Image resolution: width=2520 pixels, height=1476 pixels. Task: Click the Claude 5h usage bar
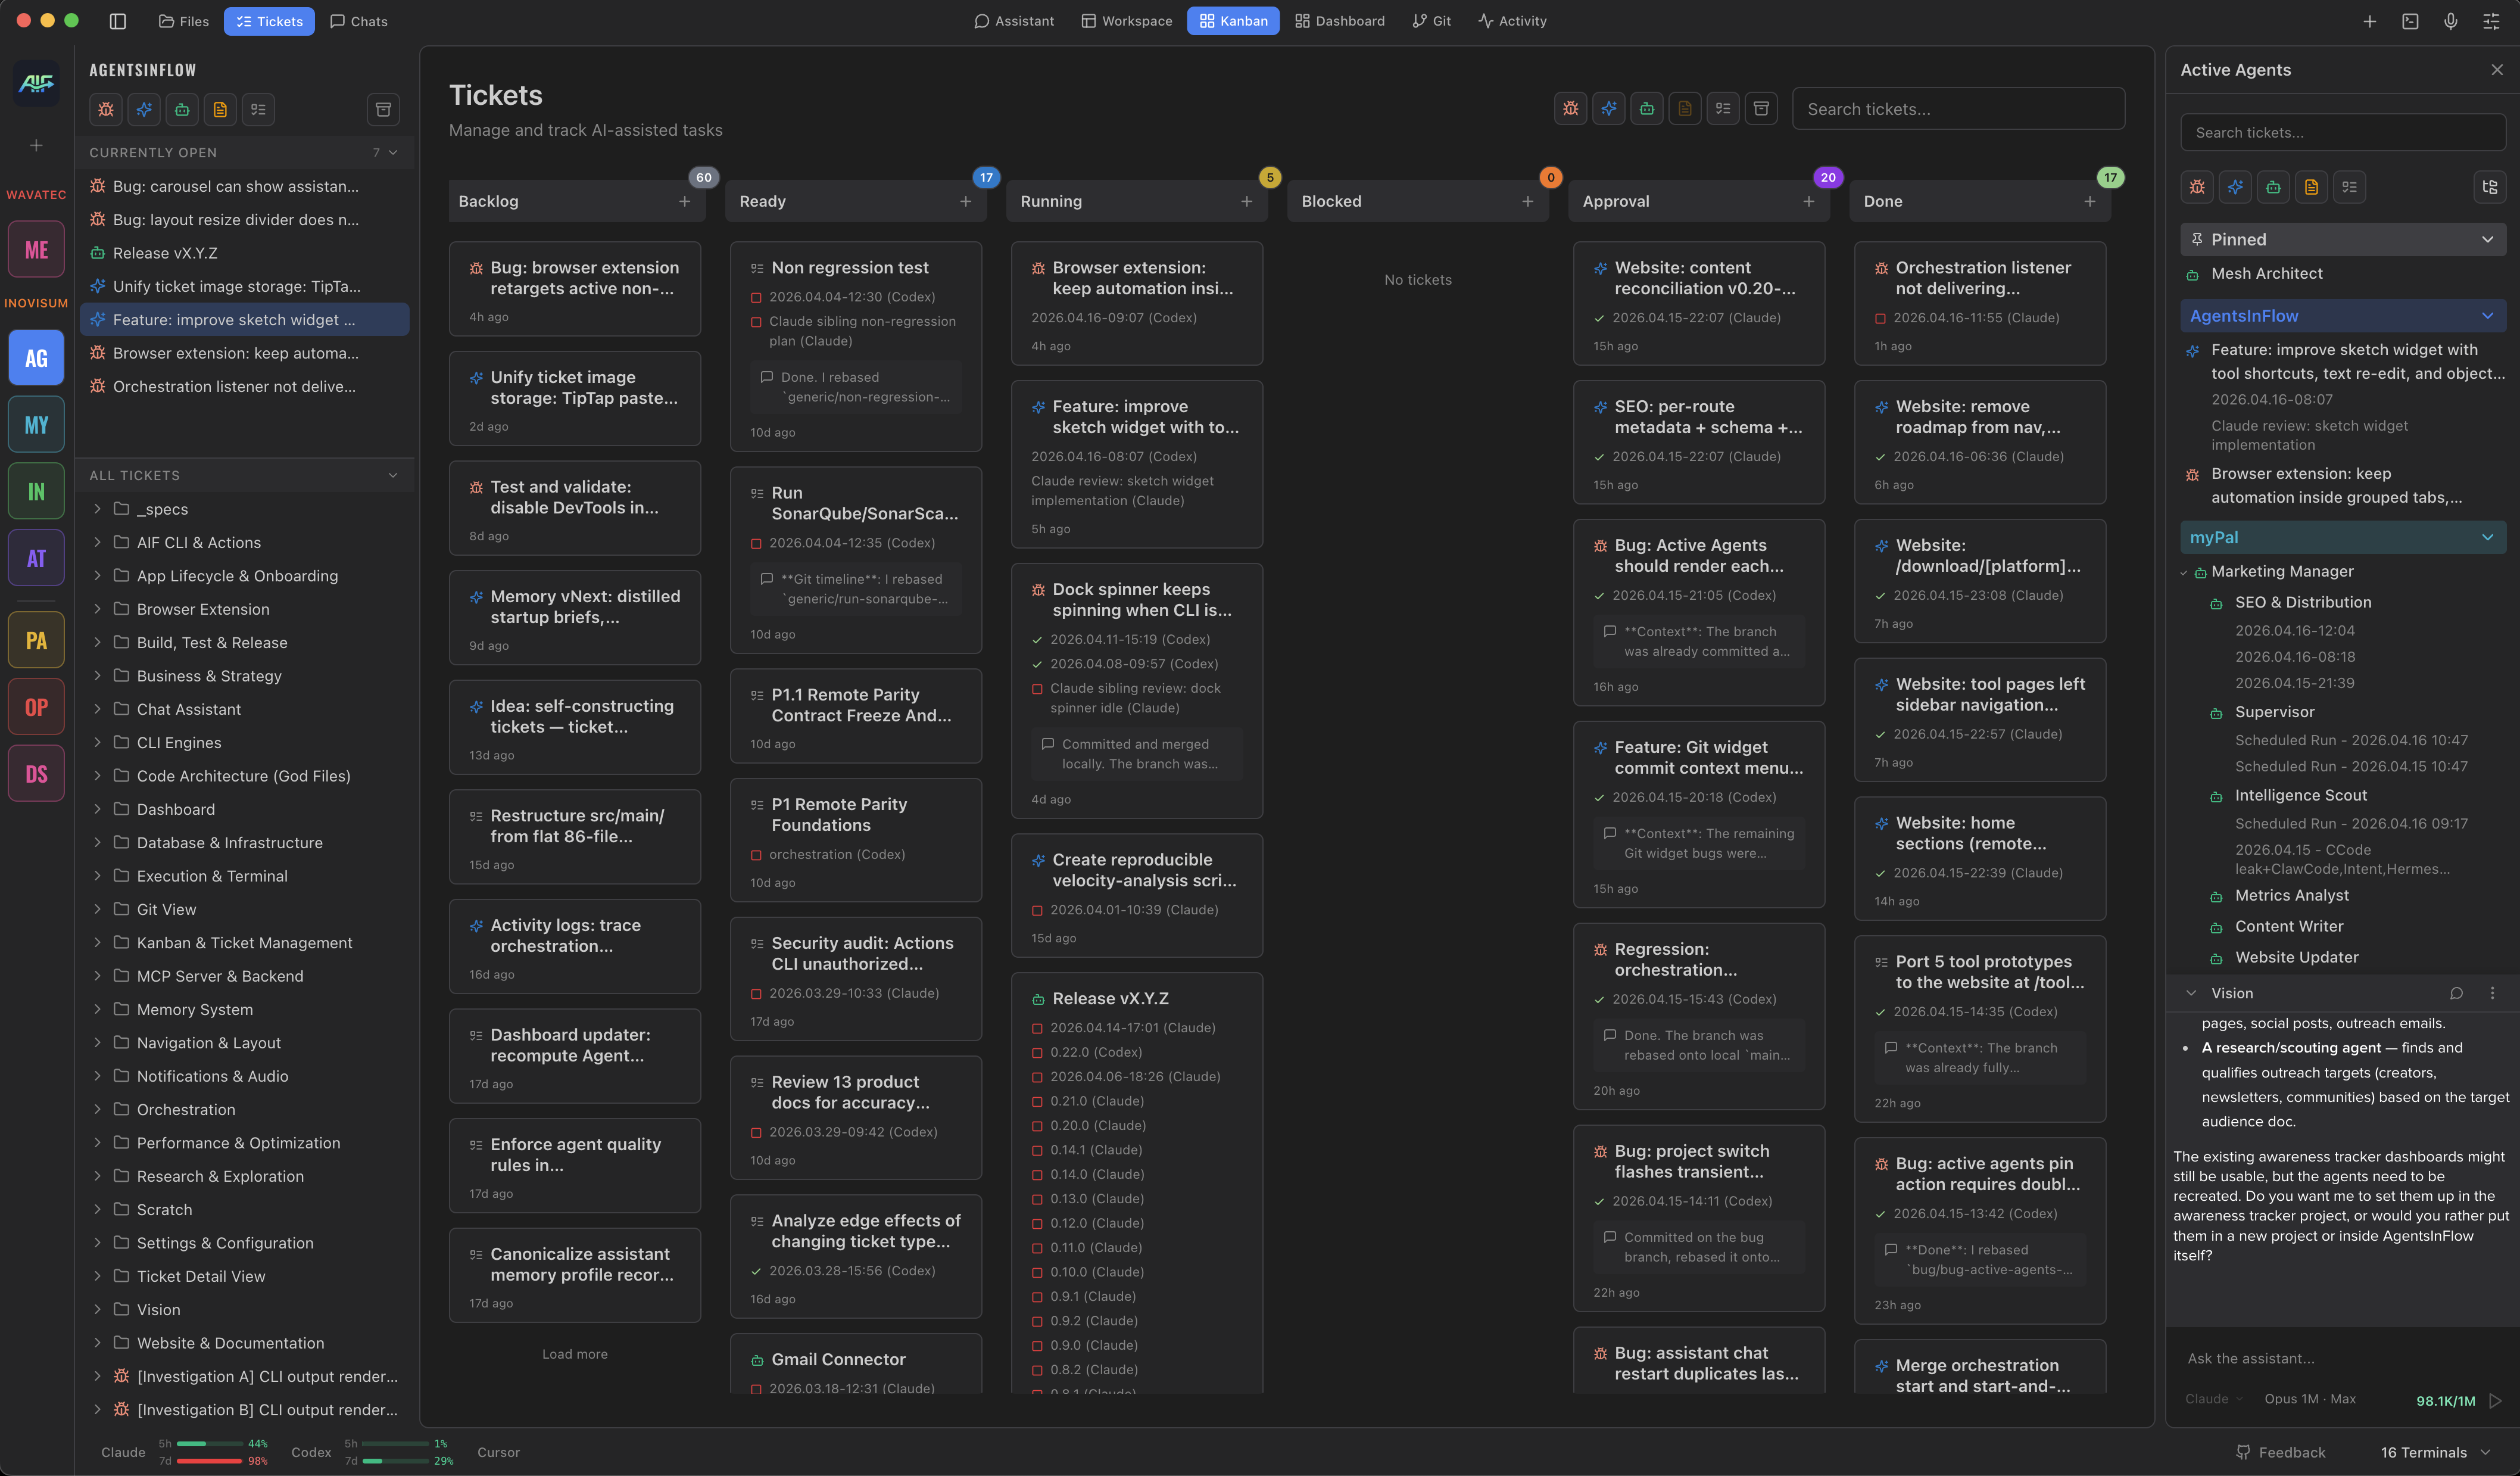click(x=209, y=1443)
